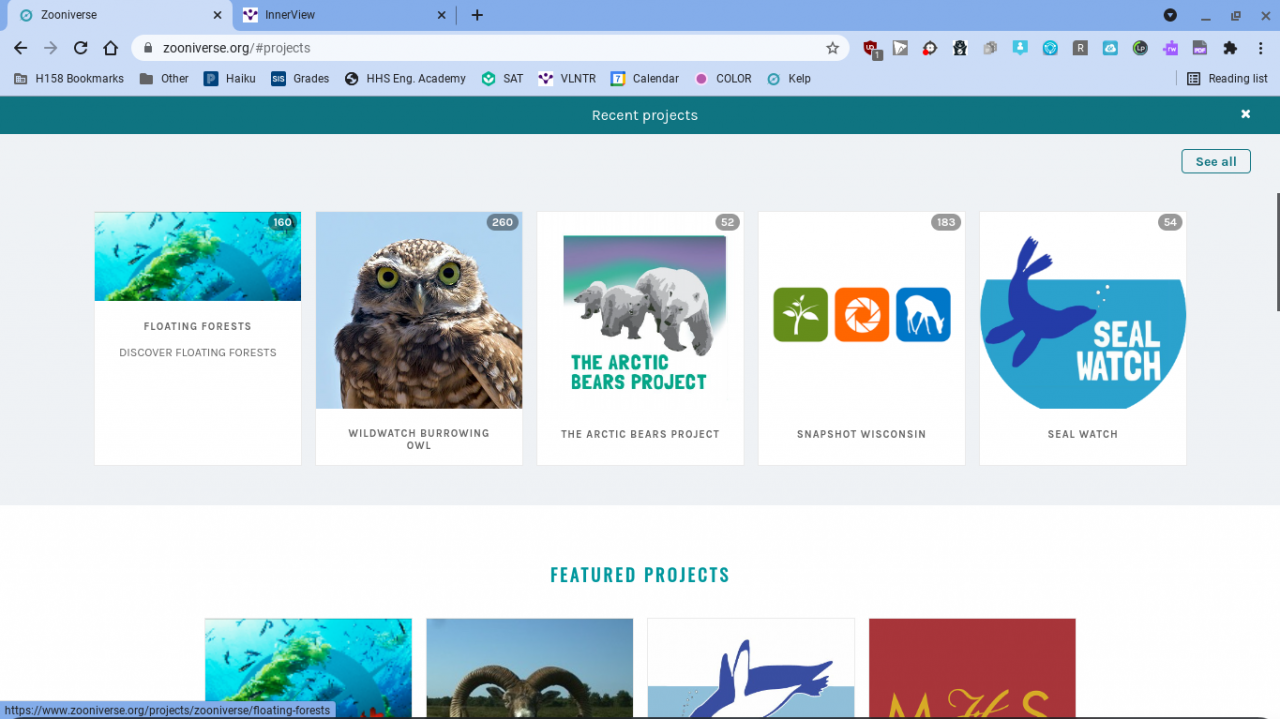Open featured red gold-lettered project thumbnail
Image resolution: width=1280 pixels, height=719 pixels.
coord(972,668)
